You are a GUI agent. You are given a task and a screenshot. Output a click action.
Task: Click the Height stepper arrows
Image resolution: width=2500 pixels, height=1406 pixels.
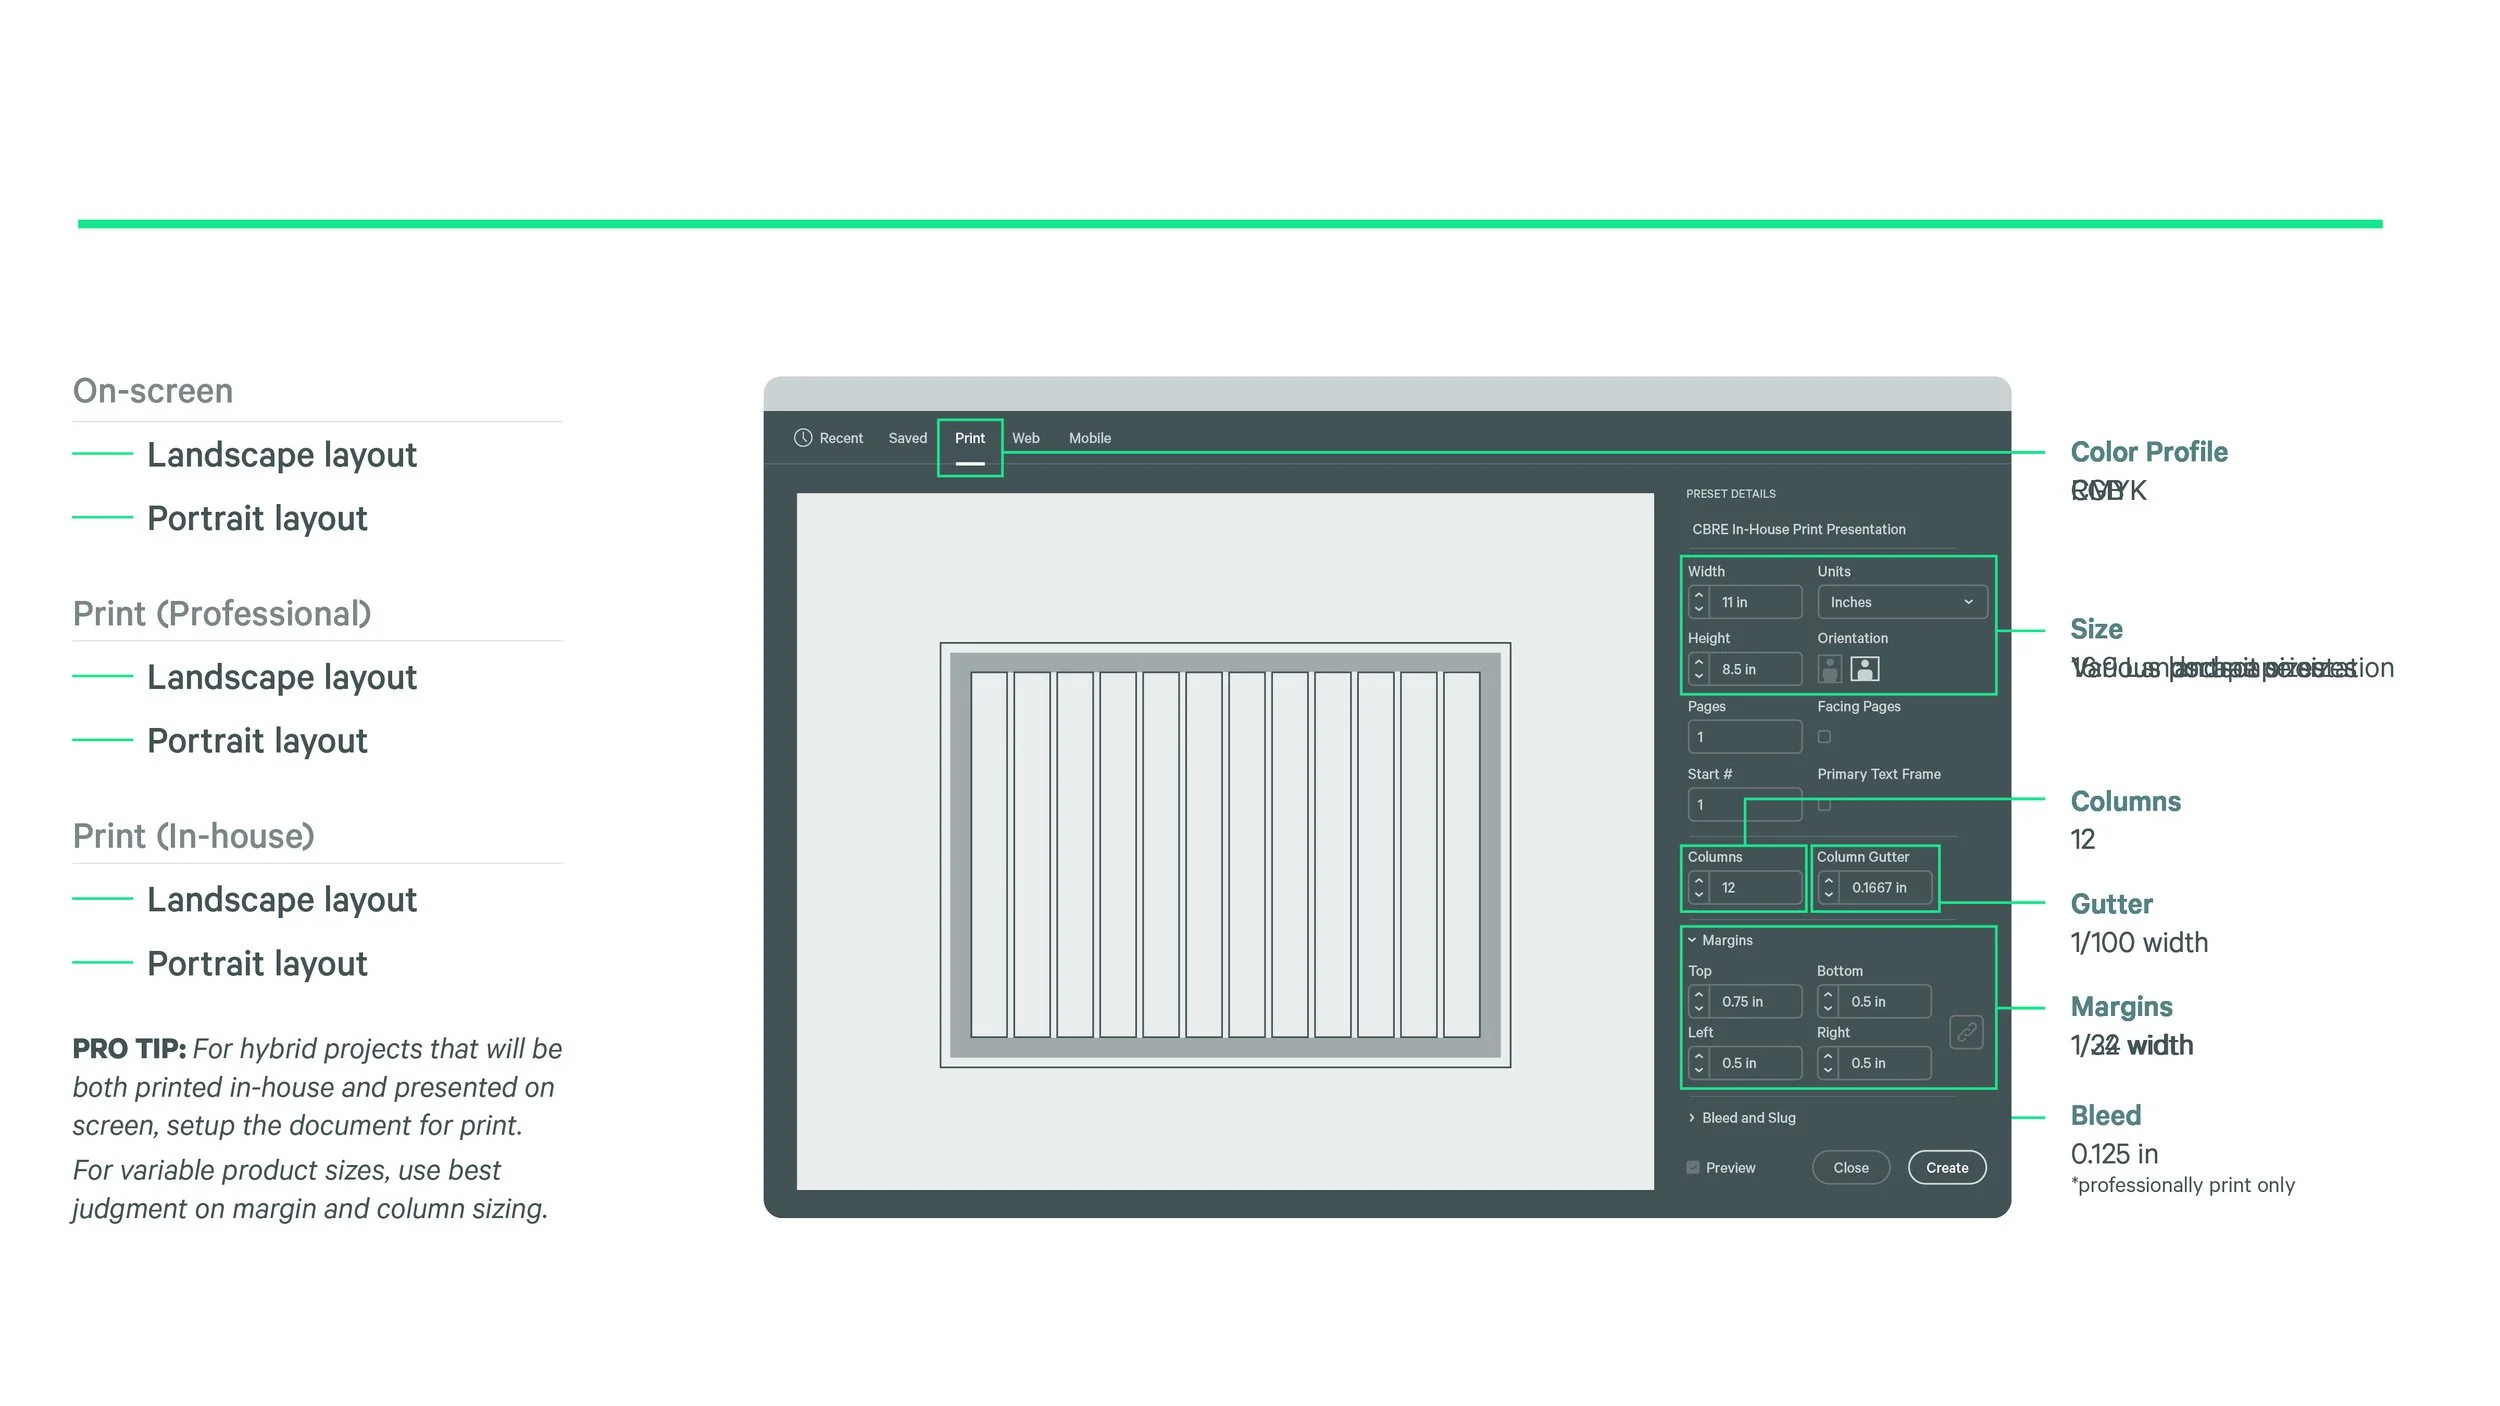1698,669
